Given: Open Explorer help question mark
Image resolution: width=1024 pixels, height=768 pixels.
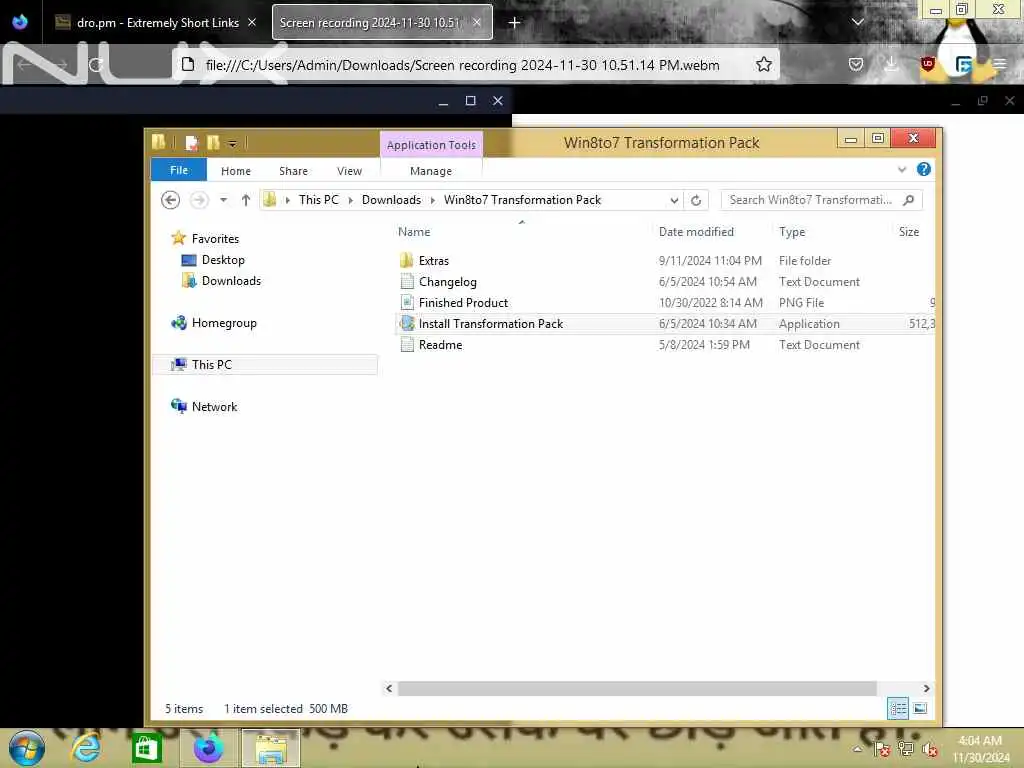Looking at the screenshot, I should click(923, 169).
